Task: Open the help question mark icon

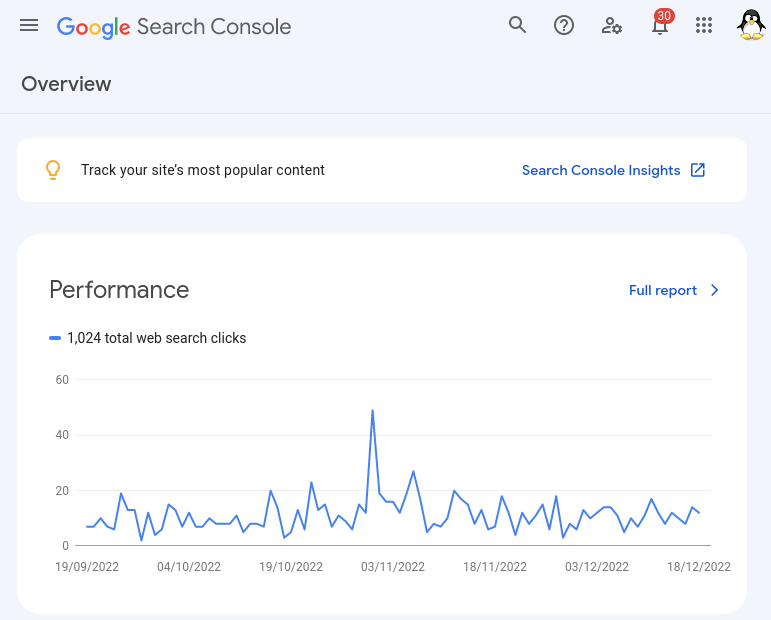Action: click(563, 25)
